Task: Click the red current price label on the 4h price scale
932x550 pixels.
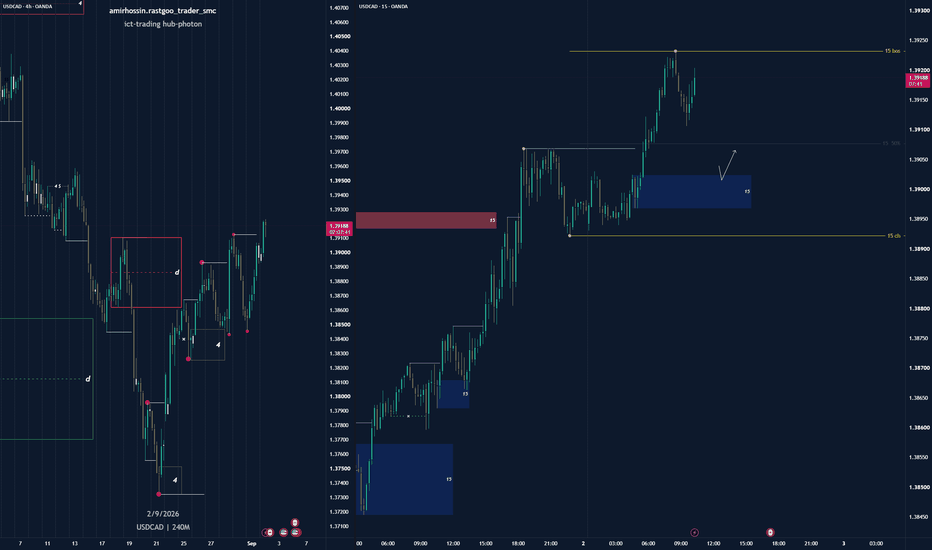Action: (339, 229)
